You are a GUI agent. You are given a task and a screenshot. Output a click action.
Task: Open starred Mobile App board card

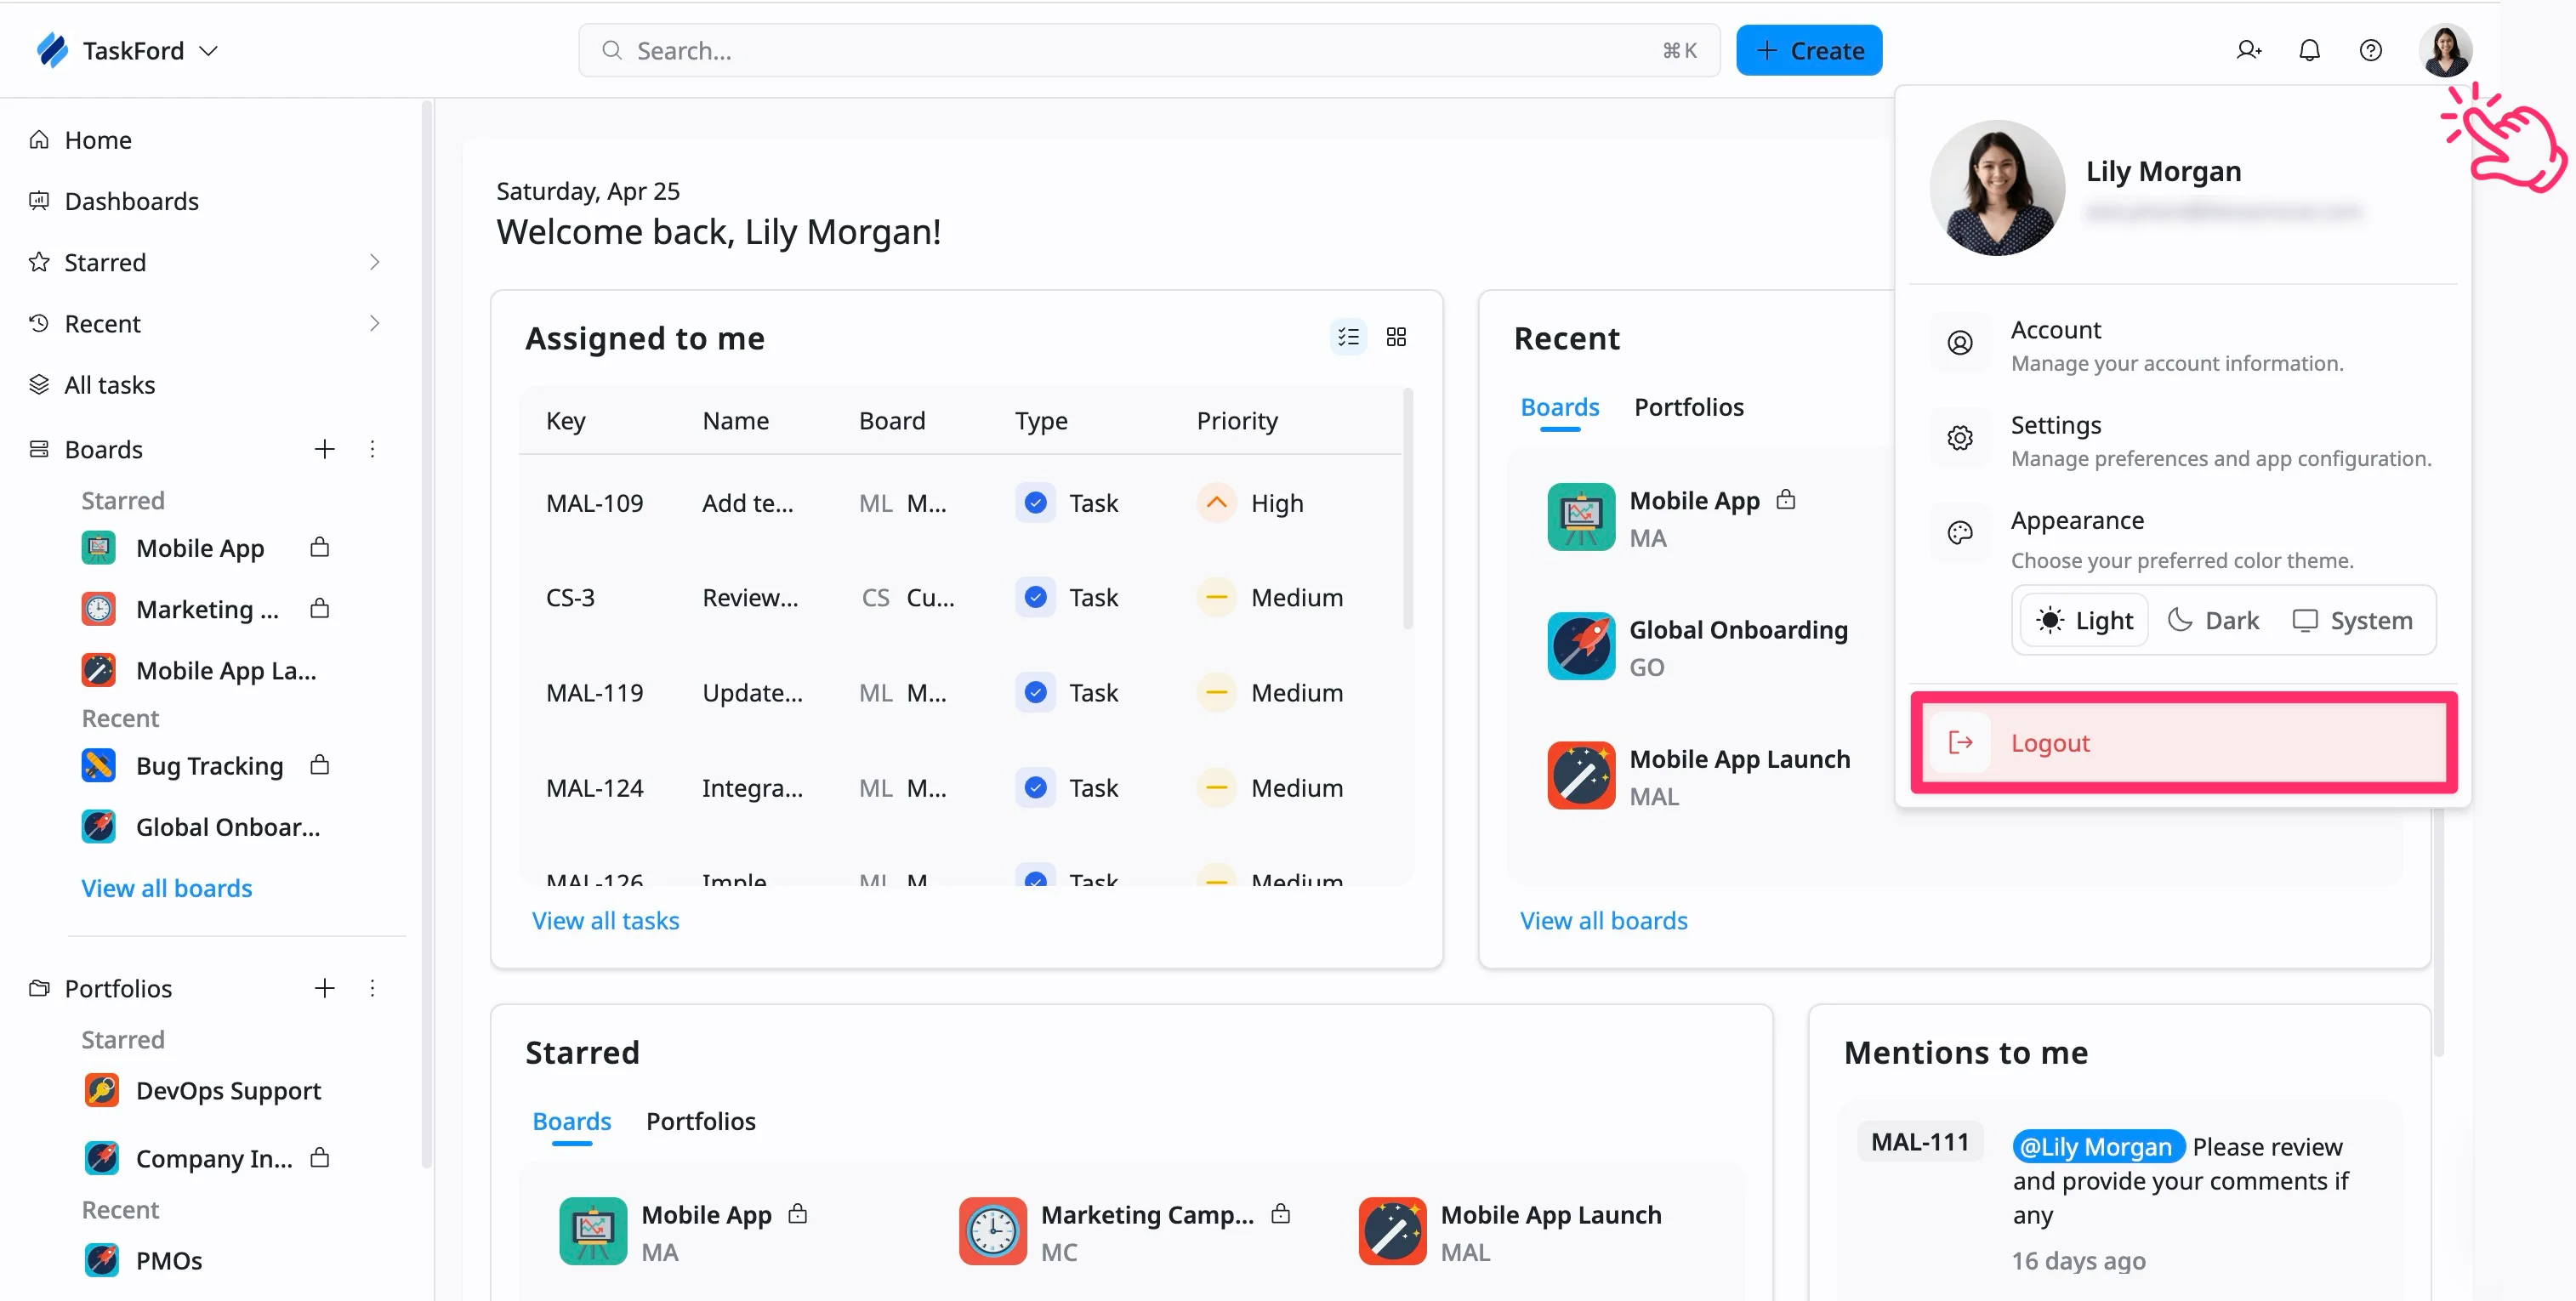684,1231
